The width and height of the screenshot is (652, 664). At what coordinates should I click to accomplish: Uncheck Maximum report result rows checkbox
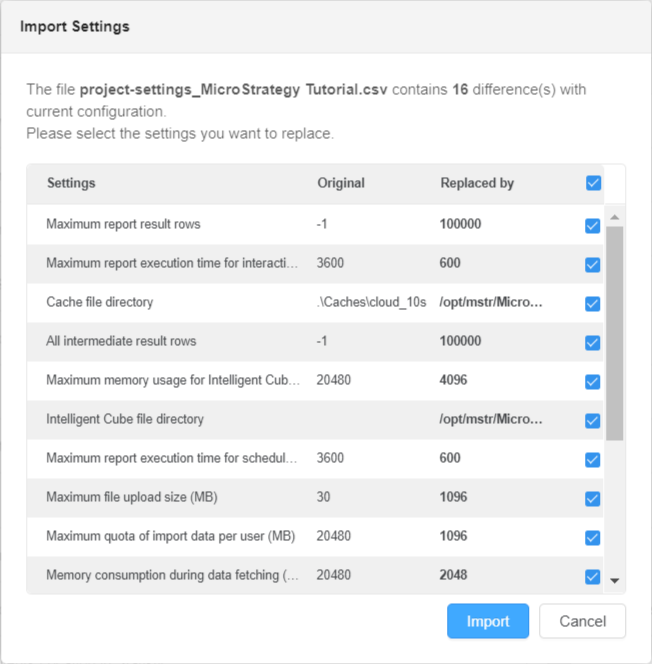pyautogui.click(x=592, y=226)
